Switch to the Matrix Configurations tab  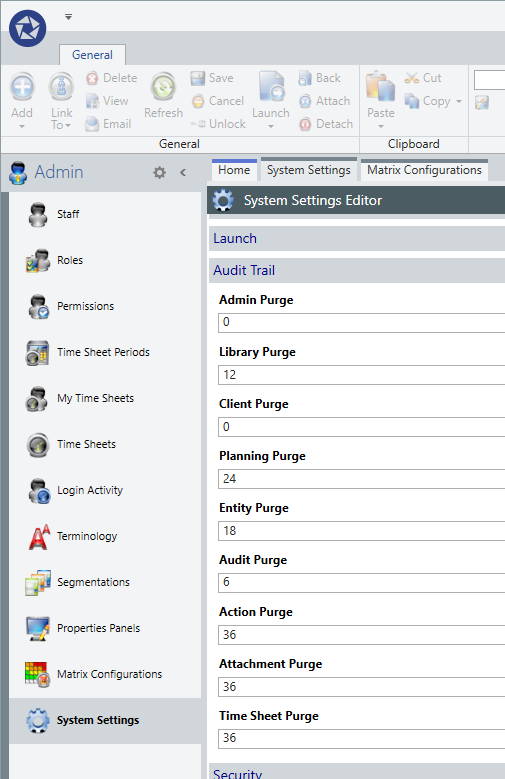[x=424, y=170]
